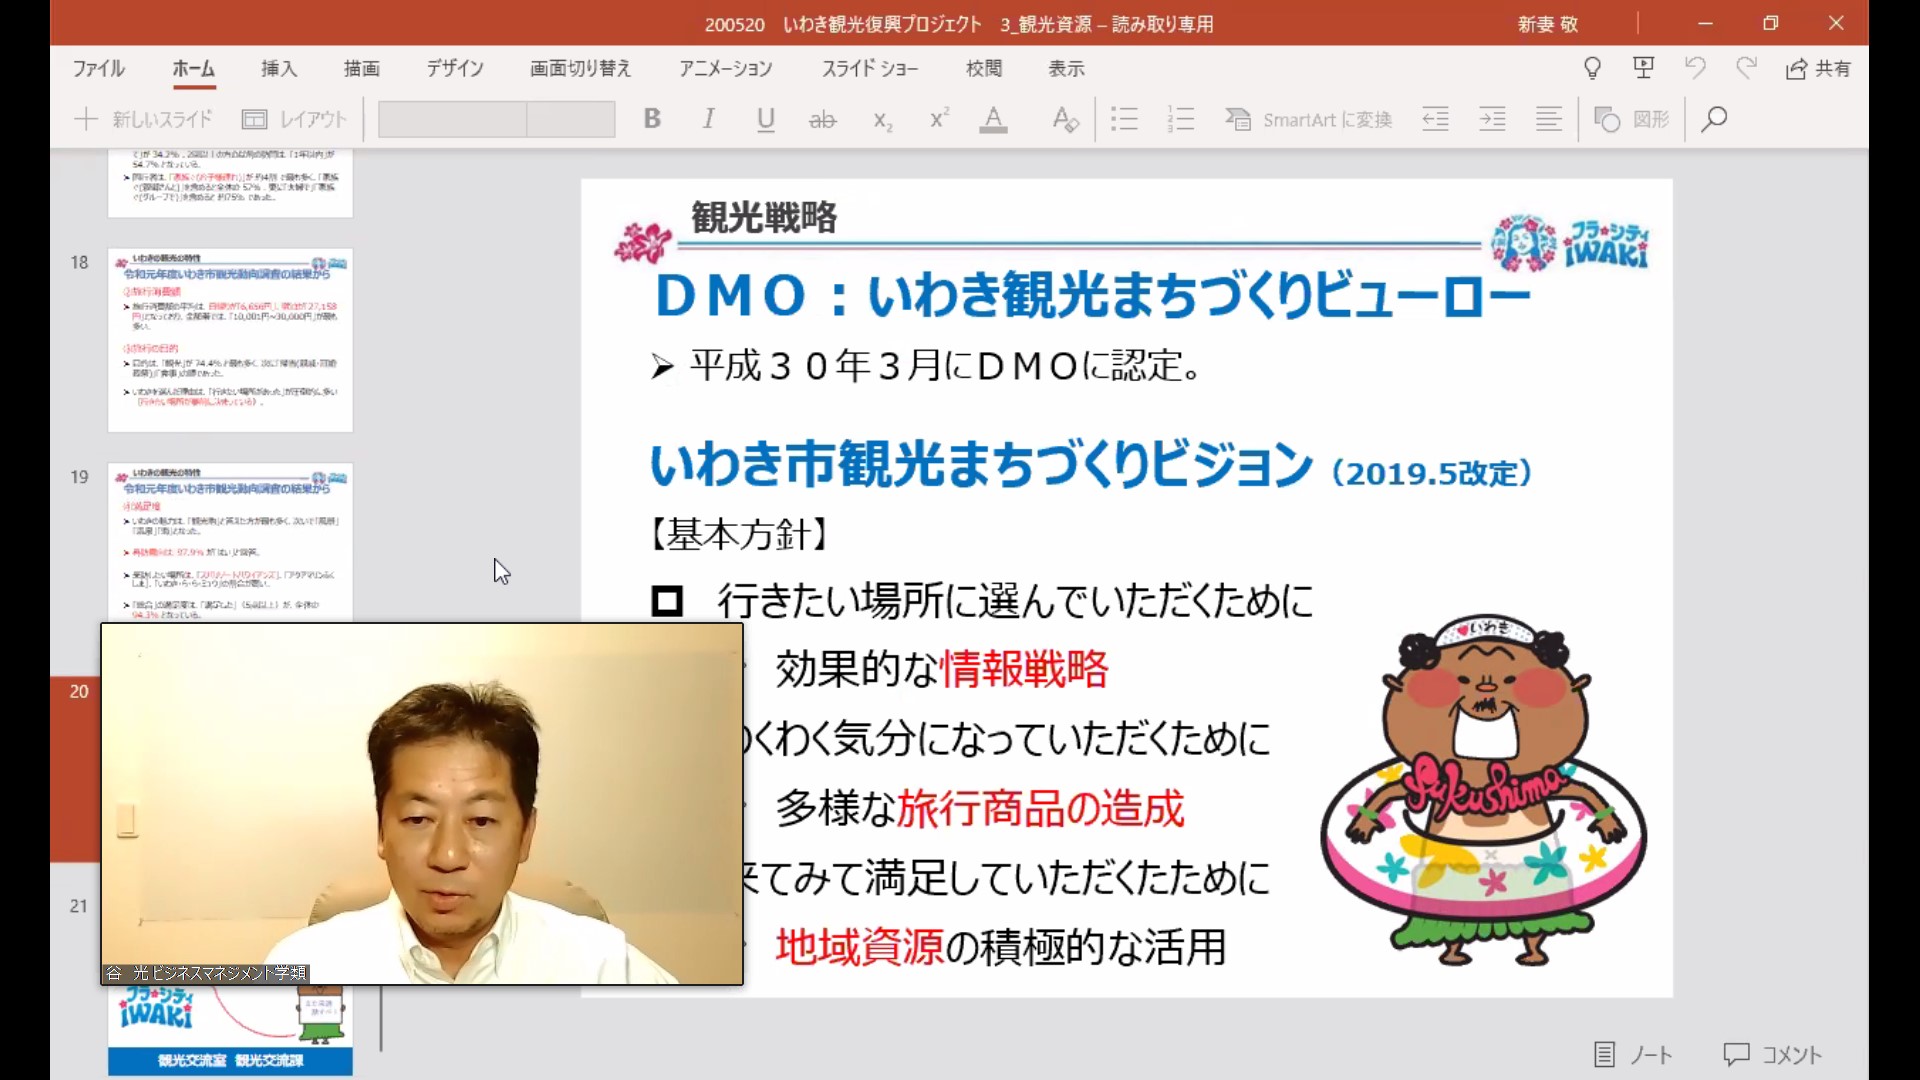Click the ＤＭＯ：いわき観光まちづくりビューロー heading
The height and width of the screenshot is (1080, 1920).
tap(1092, 296)
